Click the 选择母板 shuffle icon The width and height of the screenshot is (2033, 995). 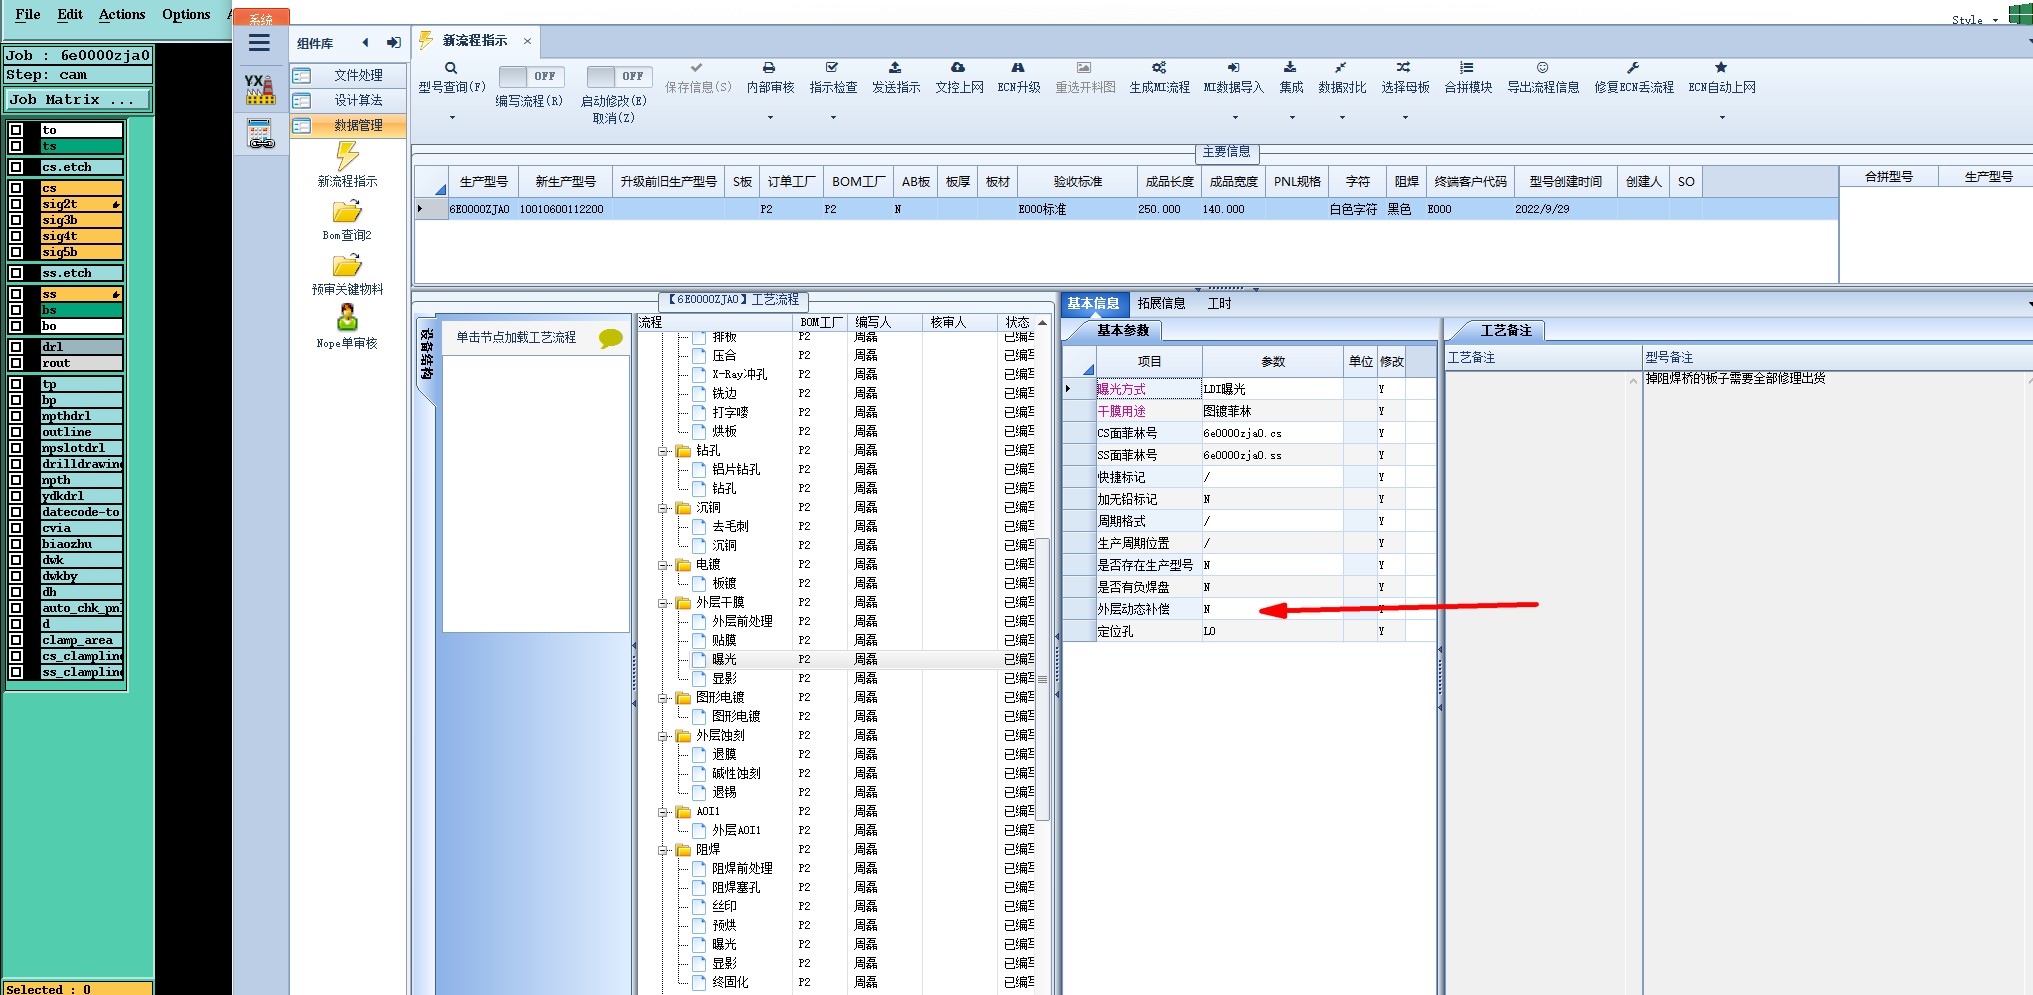(x=1404, y=68)
